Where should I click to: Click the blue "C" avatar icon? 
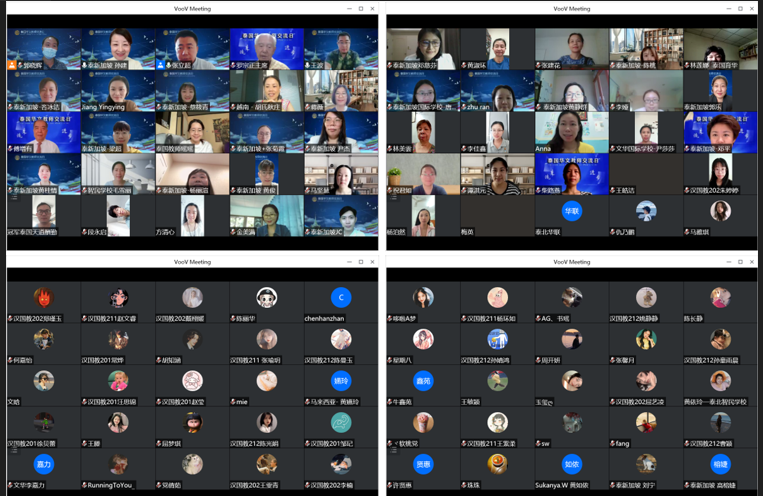341,297
